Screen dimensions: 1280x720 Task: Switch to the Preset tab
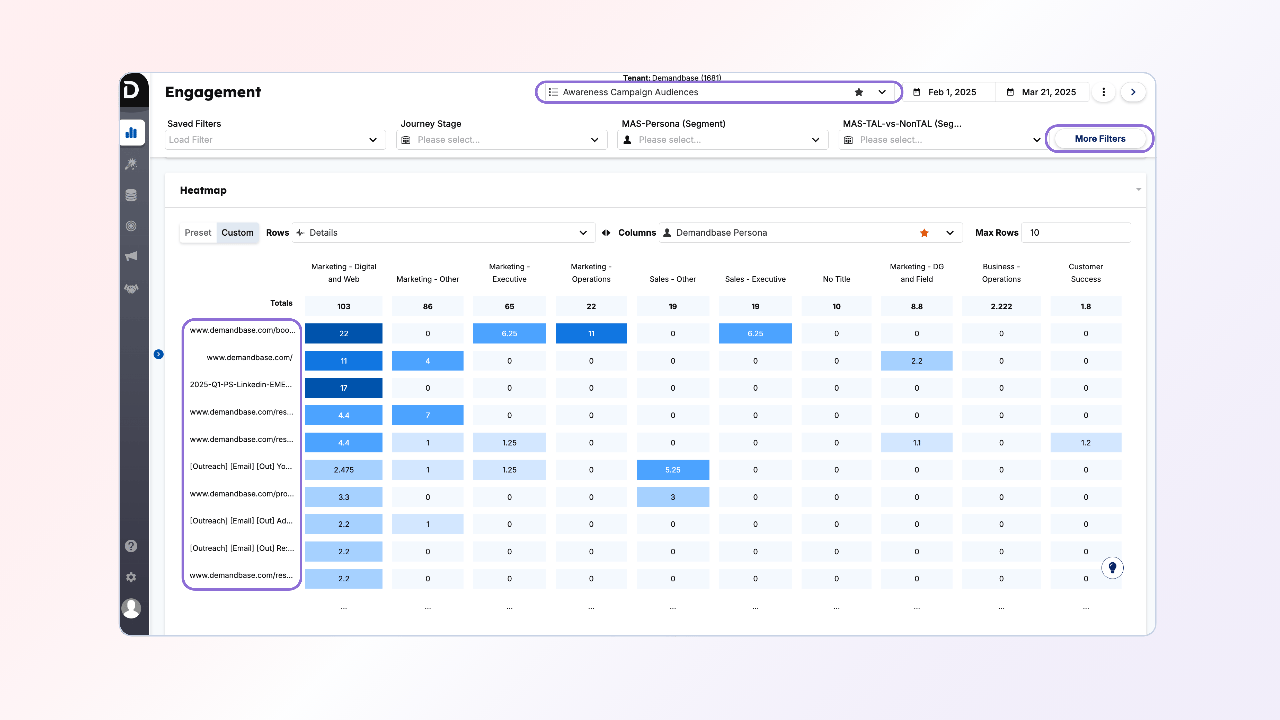[198, 233]
